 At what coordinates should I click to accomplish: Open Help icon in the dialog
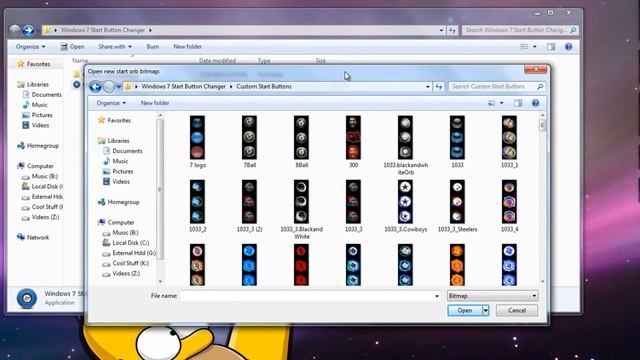pyautogui.click(x=535, y=103)
